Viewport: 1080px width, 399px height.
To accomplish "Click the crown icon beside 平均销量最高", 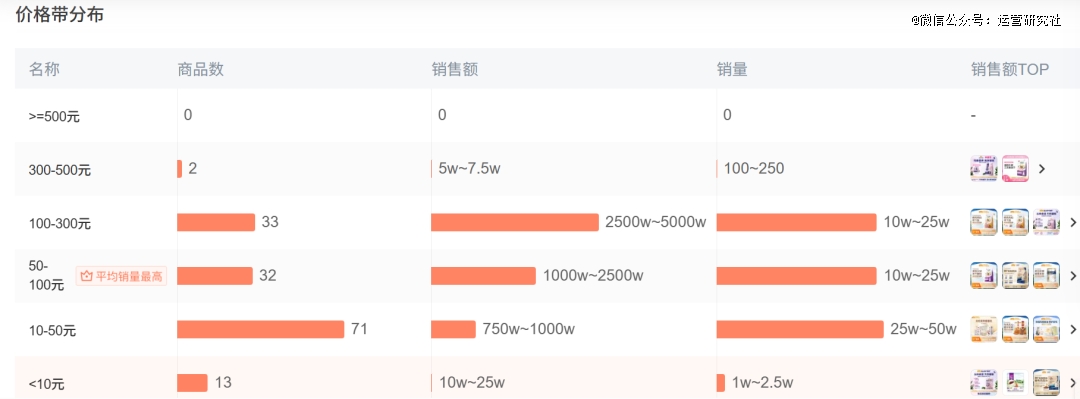I will click(86, 276).
